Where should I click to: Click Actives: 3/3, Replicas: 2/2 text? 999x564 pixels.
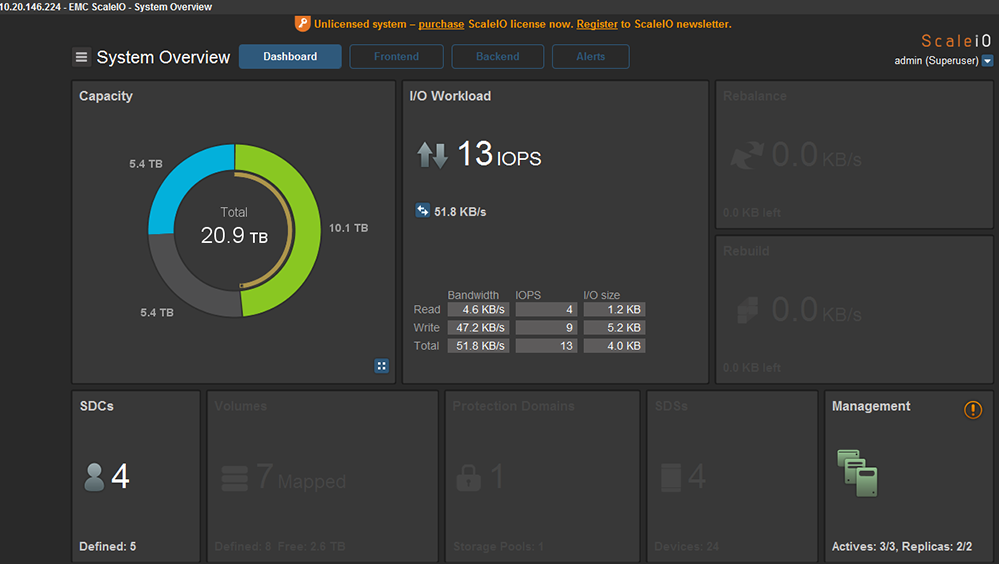click(x=902, y=546)
